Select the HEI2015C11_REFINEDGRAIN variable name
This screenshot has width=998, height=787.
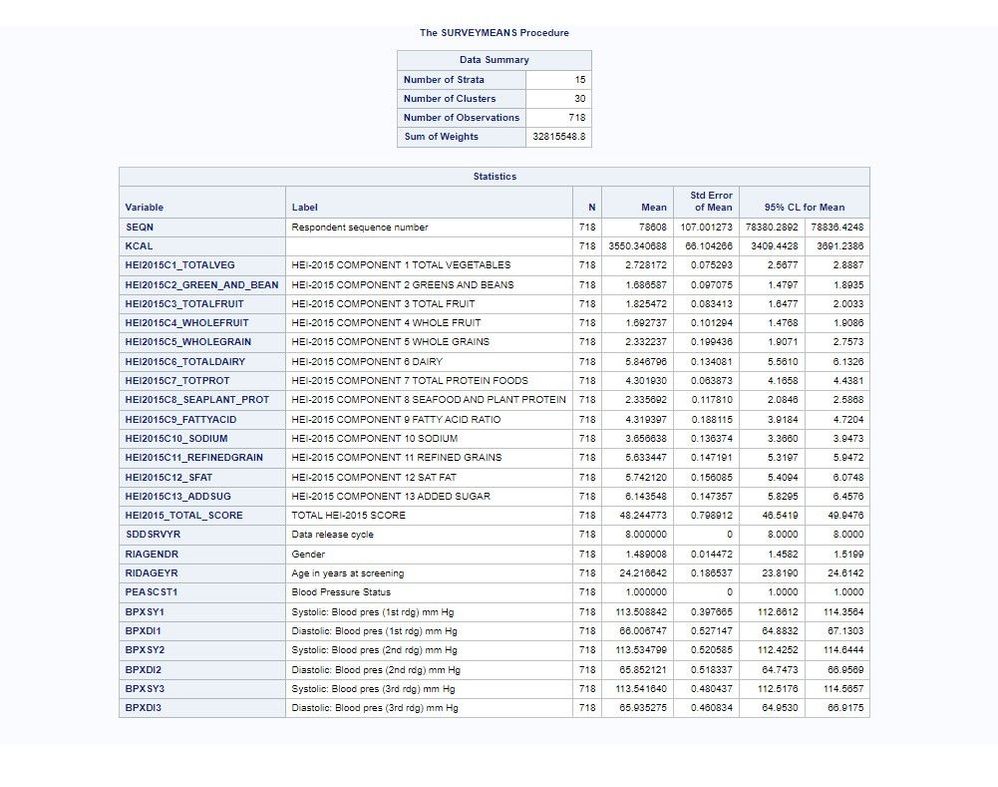[194, 458]
